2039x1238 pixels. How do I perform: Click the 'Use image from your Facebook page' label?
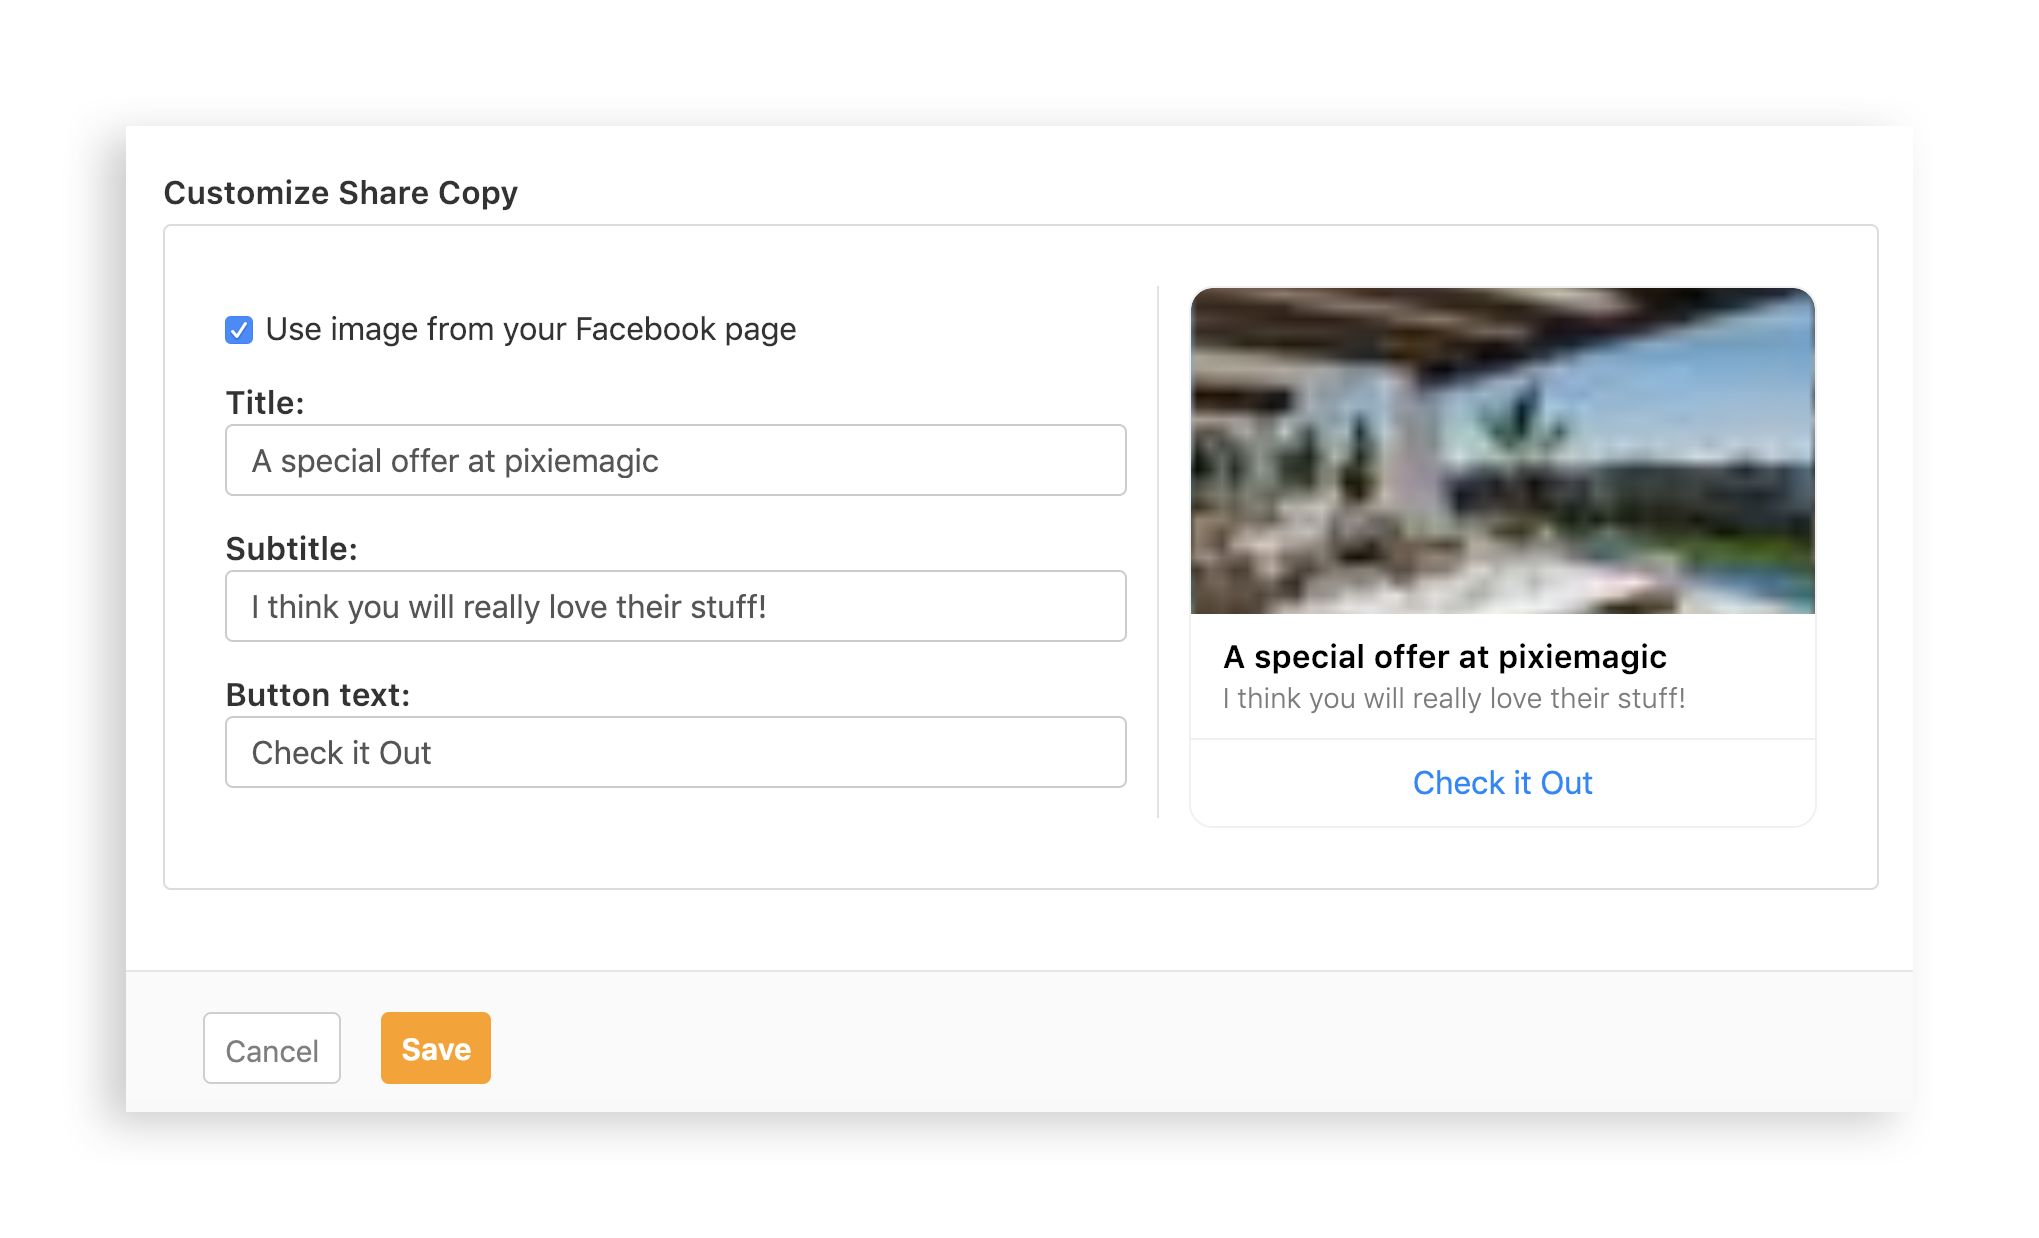(531, 330)
